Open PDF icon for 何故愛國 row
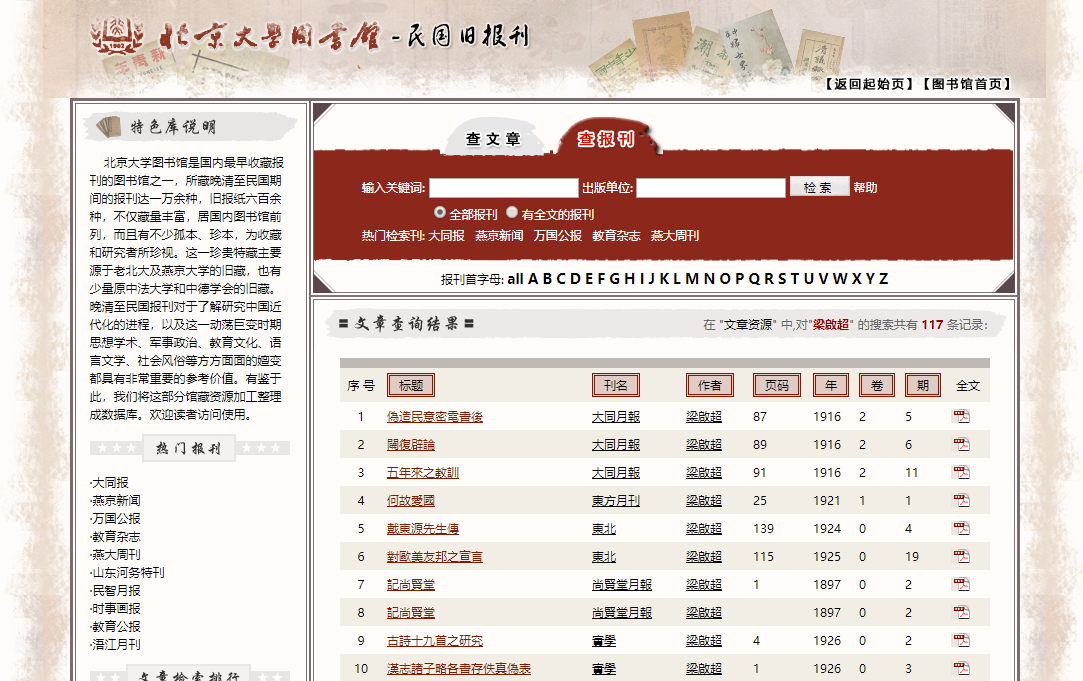 (x=961, y=500)
